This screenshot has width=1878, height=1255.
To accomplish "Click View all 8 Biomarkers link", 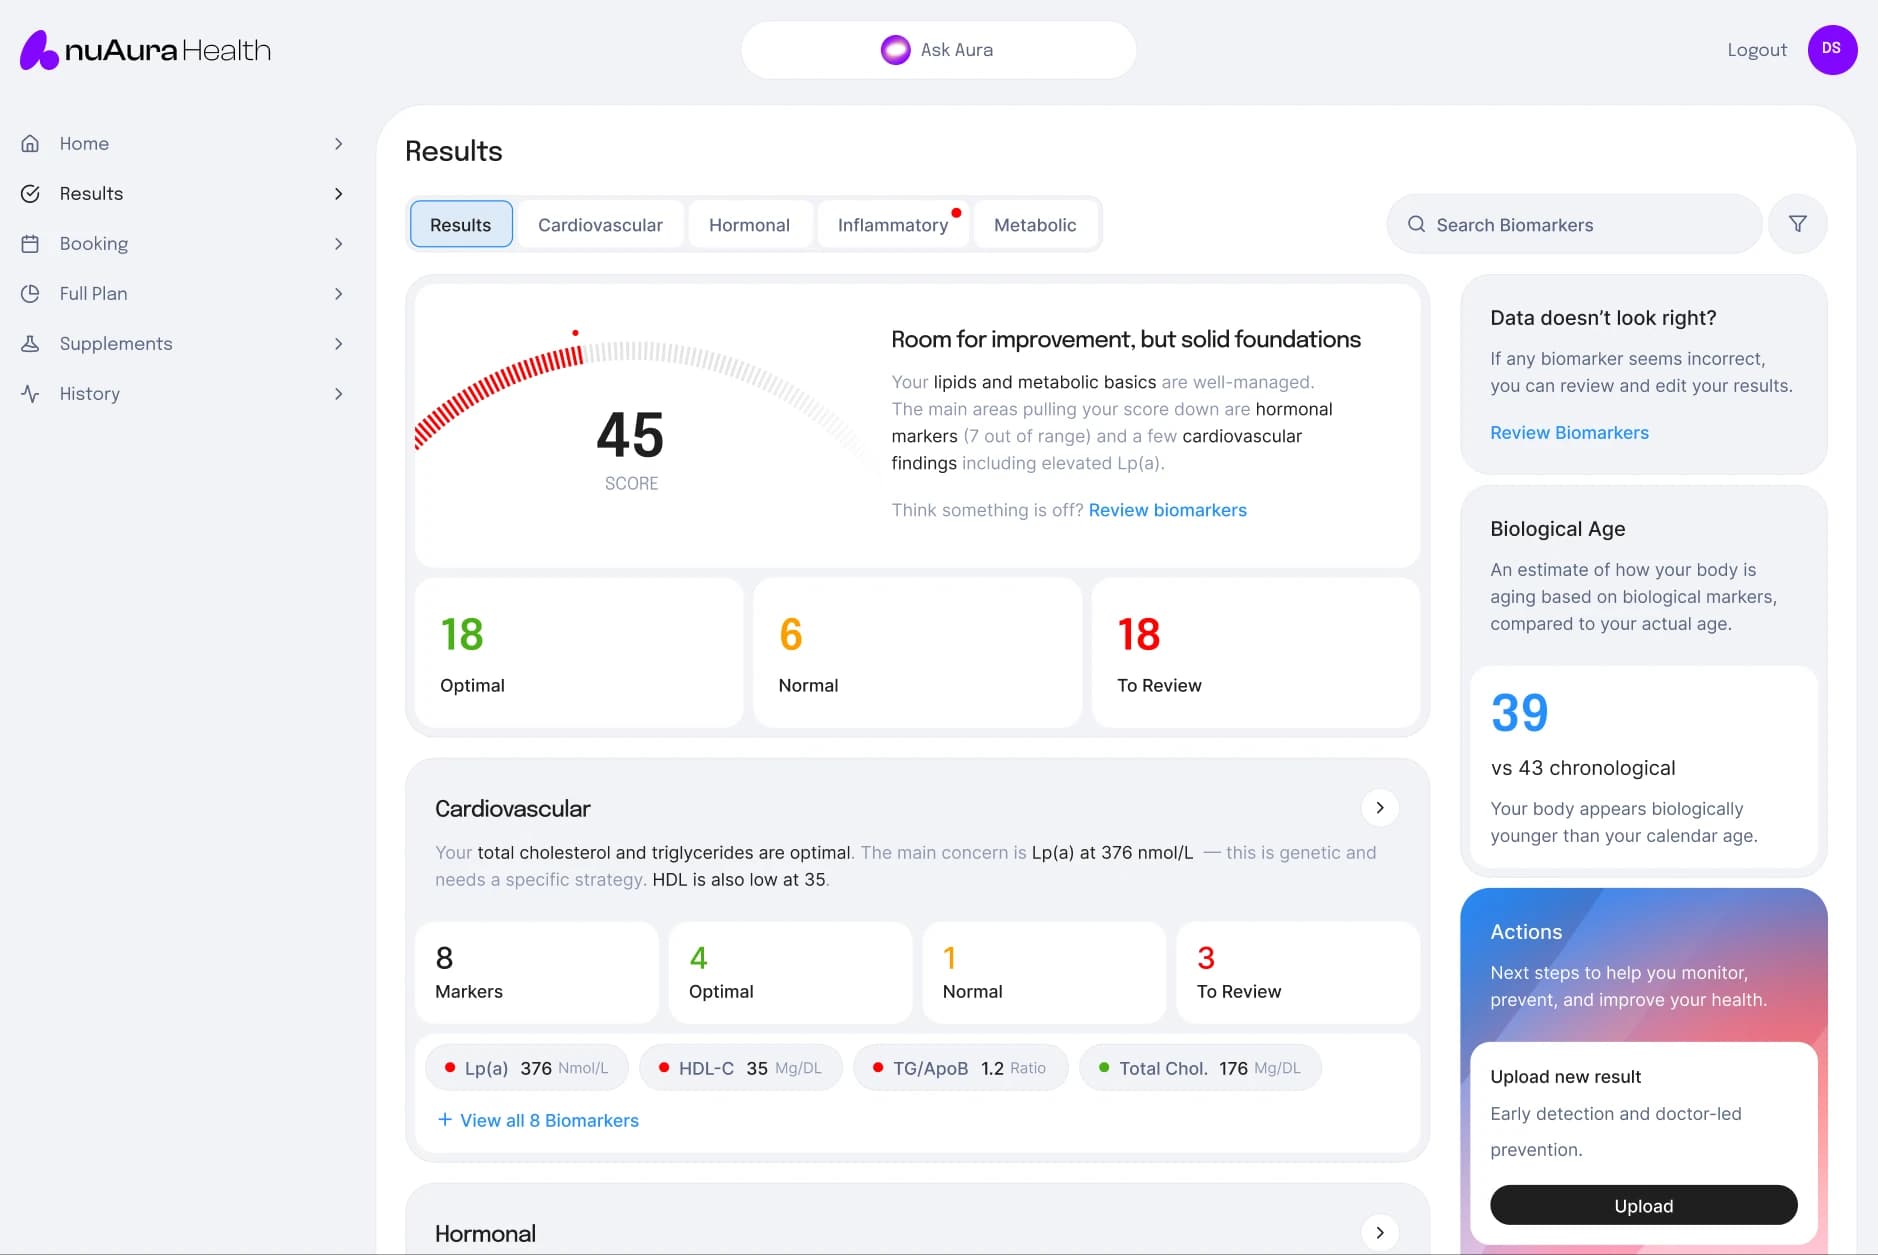I will 549,1120.
